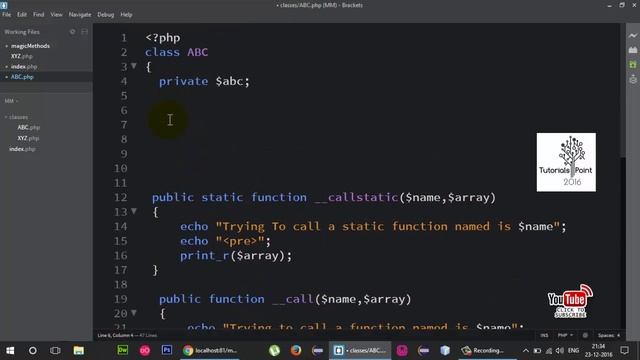640x360 pixels.
Task: Collapse the code fold arrow on line 20
Action: point(133,313)
